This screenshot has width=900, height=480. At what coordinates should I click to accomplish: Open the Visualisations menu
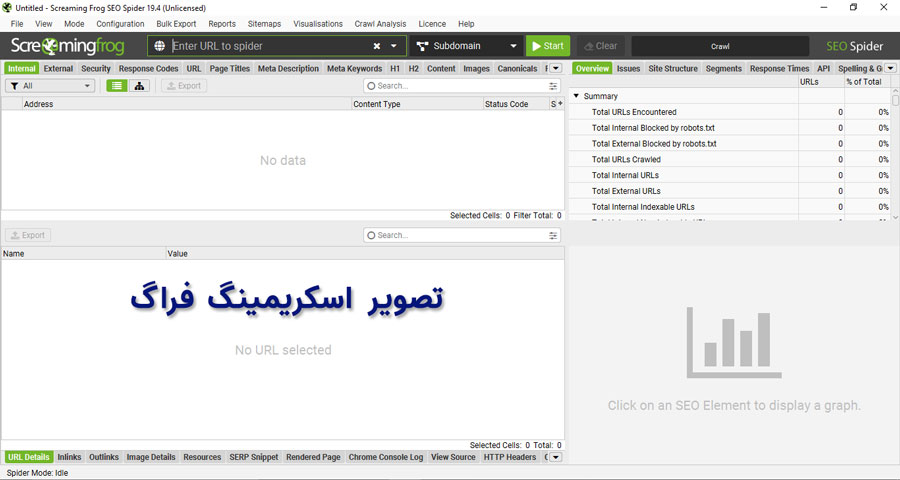[318, 24]
